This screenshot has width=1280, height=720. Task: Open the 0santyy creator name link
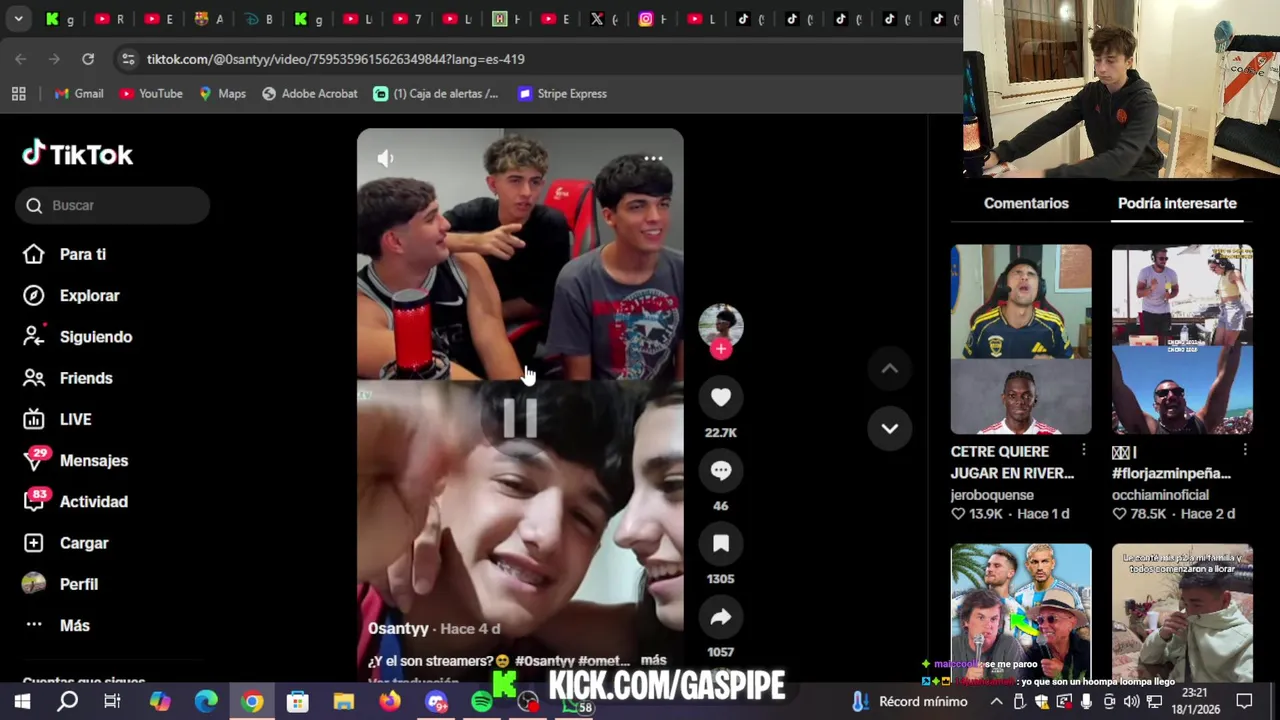pyautogui.click(x=398, y=628)
